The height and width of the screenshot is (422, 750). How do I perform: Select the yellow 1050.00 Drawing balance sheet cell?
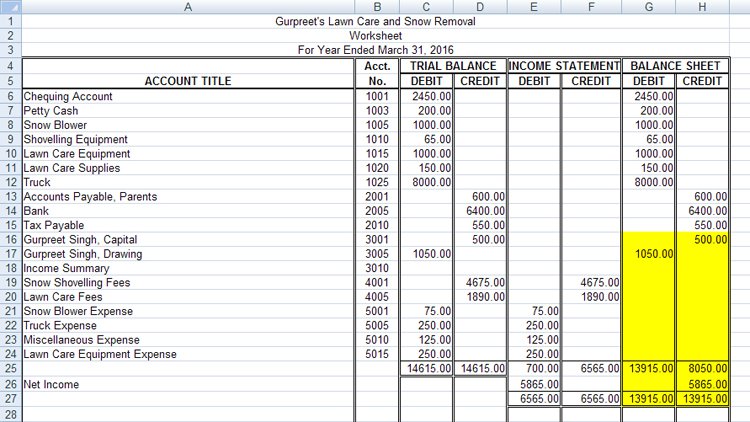tap(649, 254)
